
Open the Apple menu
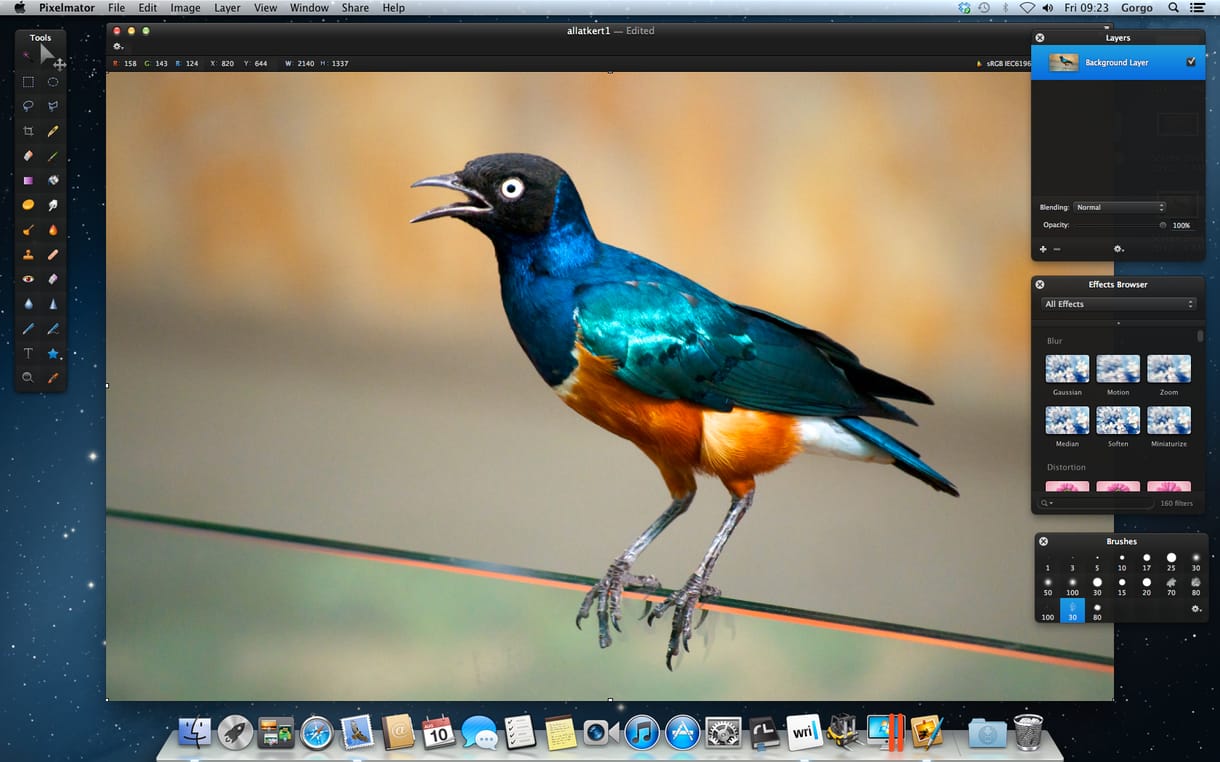[x=19, y=8]
